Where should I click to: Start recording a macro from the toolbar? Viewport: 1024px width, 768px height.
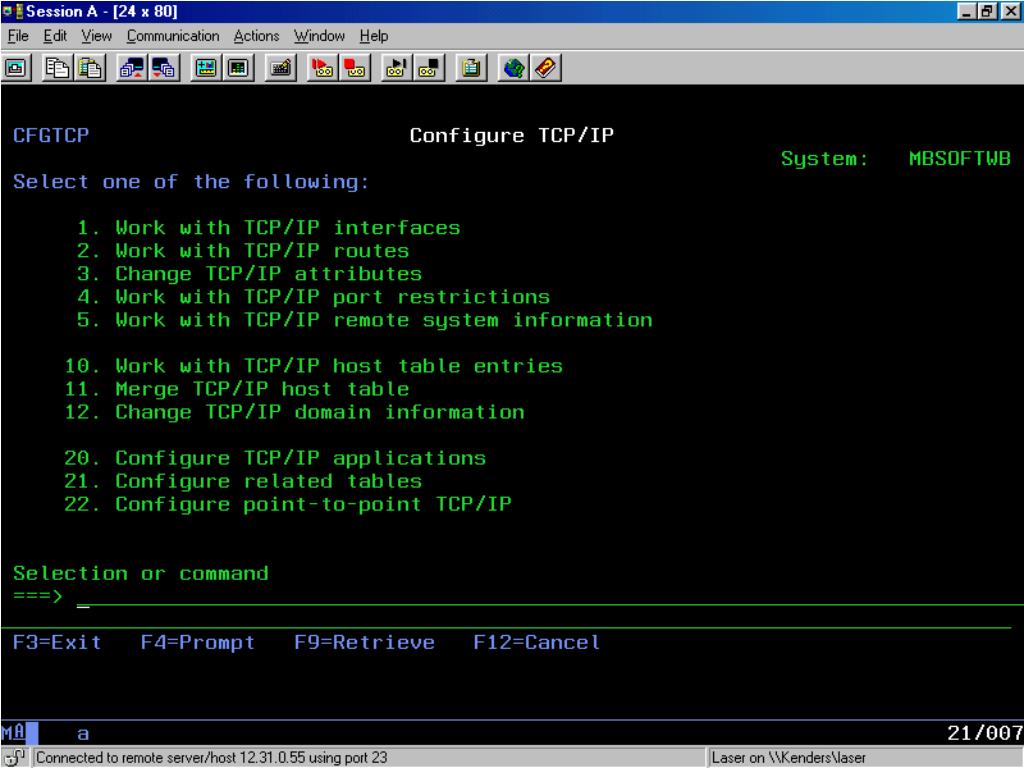point(322,68)
